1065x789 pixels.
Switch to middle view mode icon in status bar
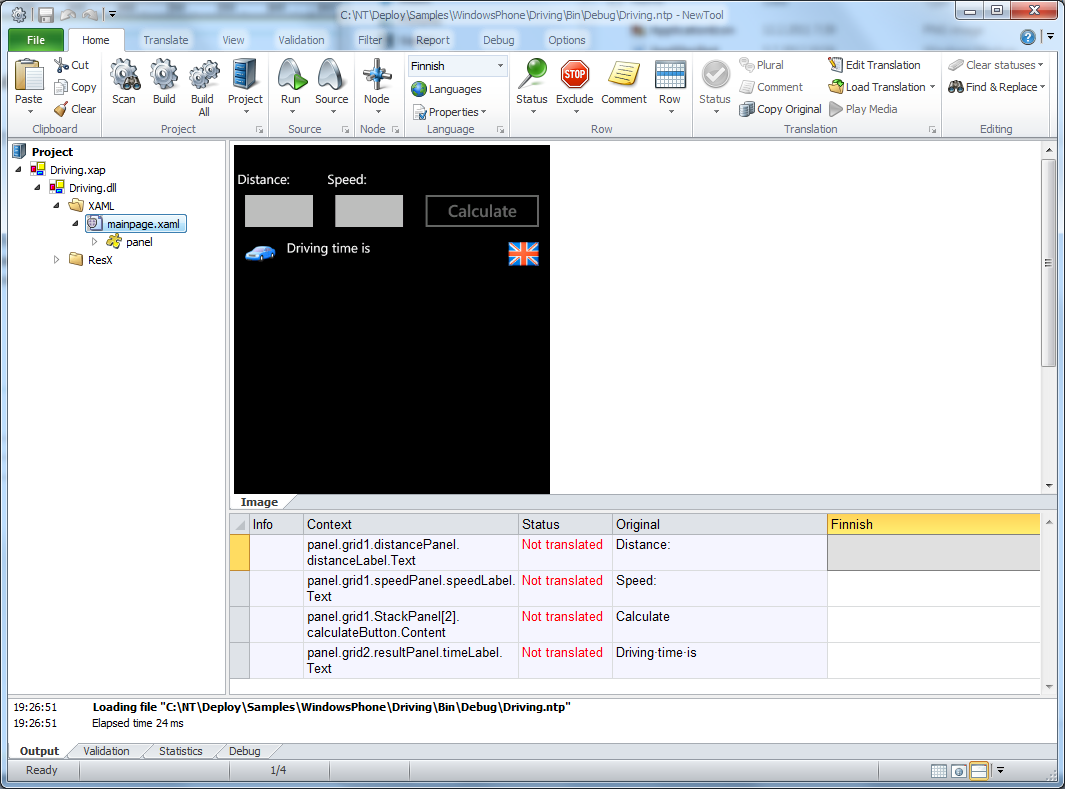point(958,771)
